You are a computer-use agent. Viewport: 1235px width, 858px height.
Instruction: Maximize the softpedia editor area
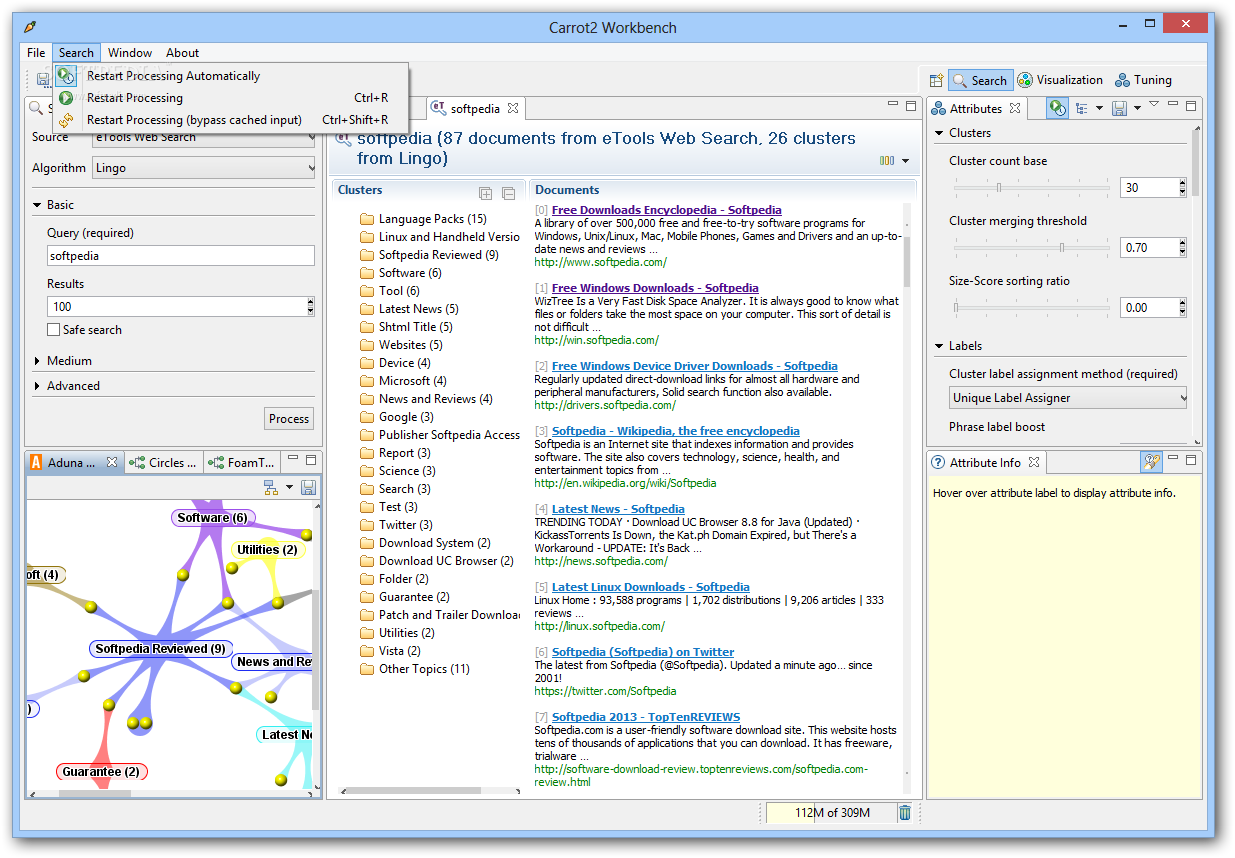tap(911, 105)
